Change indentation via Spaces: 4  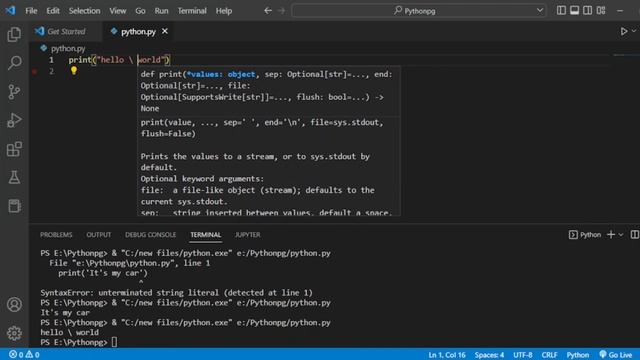click(x=489, y=355)
